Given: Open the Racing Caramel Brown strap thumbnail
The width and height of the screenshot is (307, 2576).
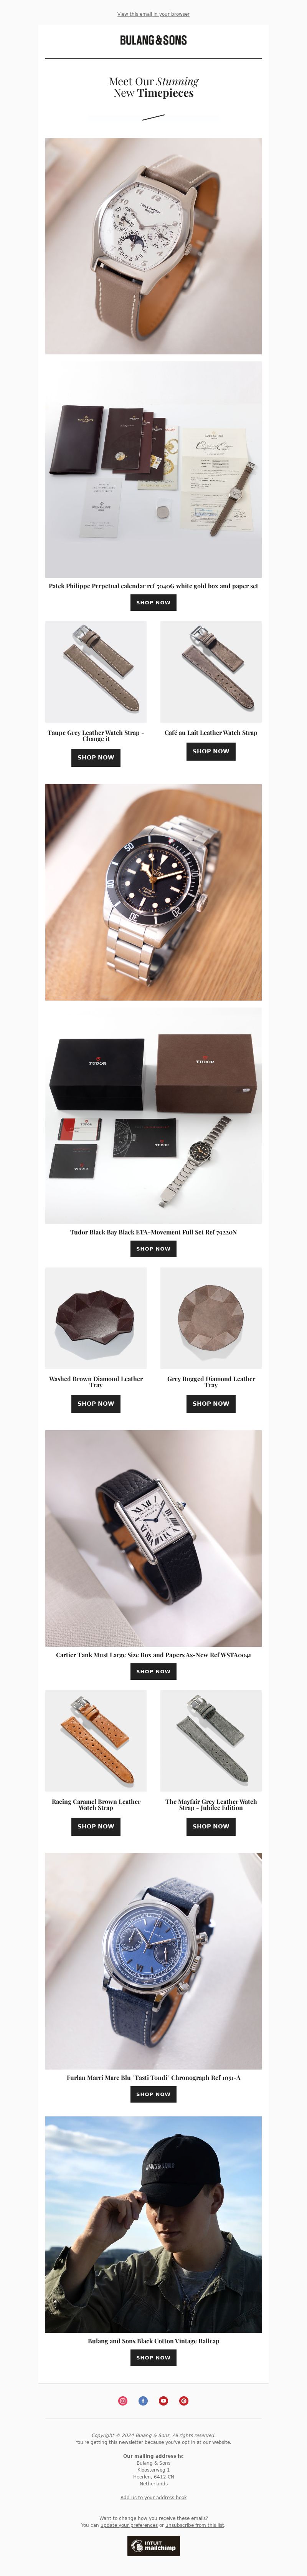Looking at the screenshot, I should click(96, 1741).
